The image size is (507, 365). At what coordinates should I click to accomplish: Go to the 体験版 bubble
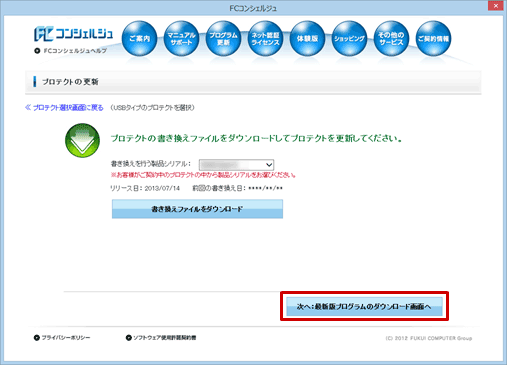click(307, 38)
